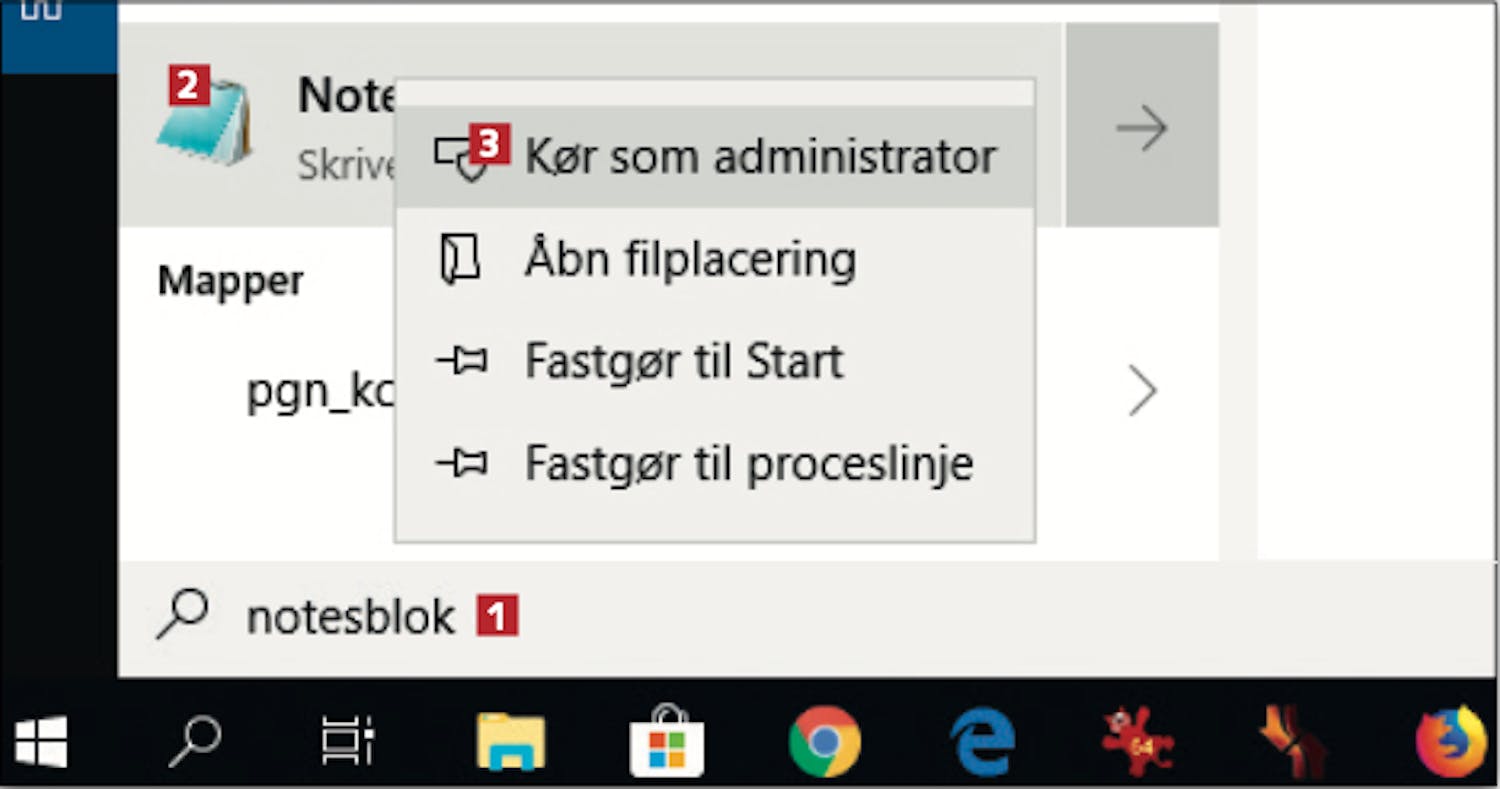Click the search box magnifier icon
Image resolution: width=1500 pixels, height=789 pixels.
[182, 615]
